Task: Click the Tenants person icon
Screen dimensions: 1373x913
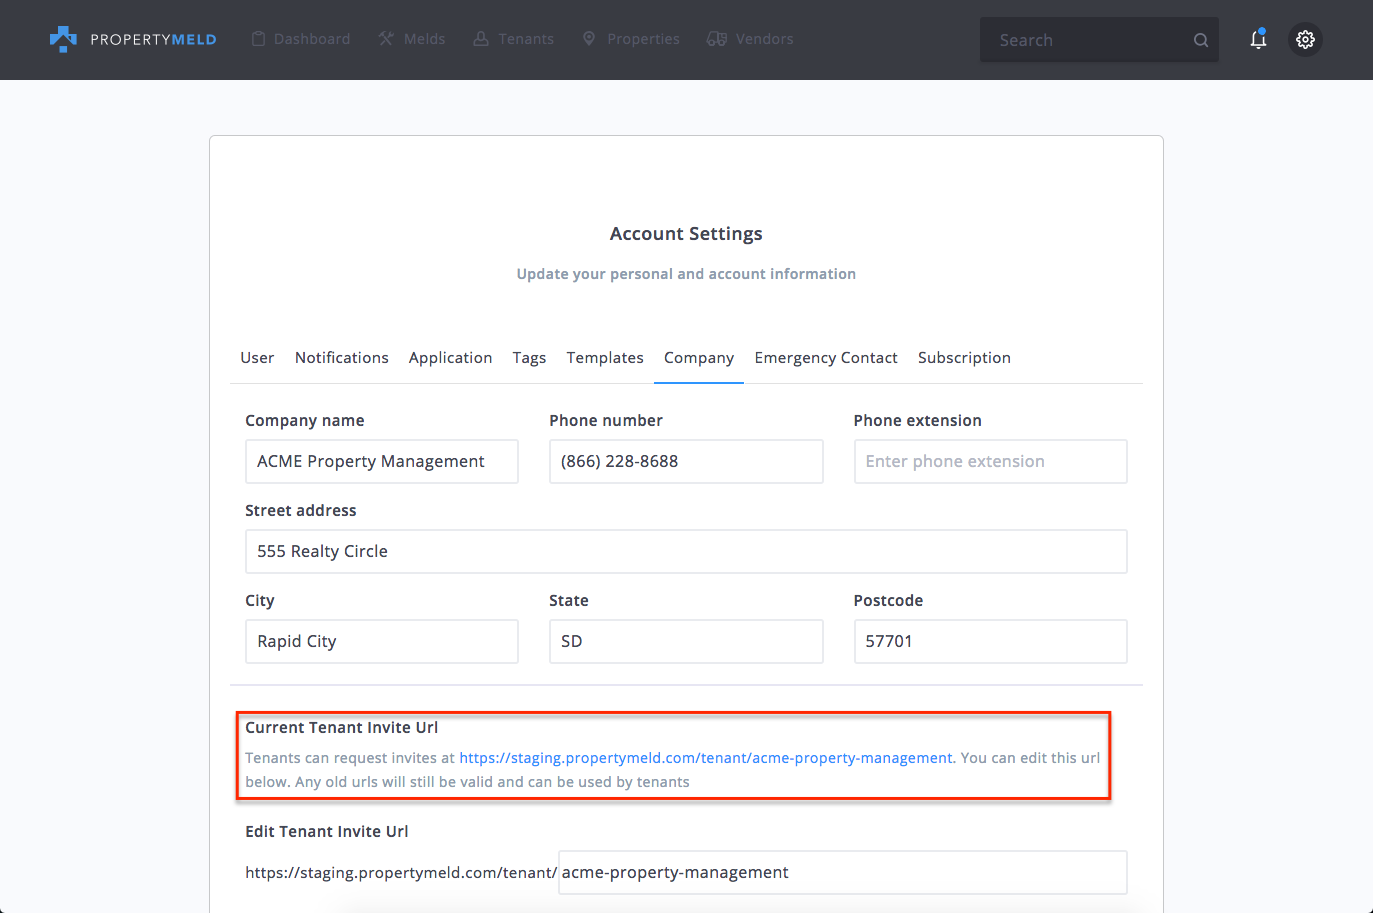Action: click(x=481, y=39)
